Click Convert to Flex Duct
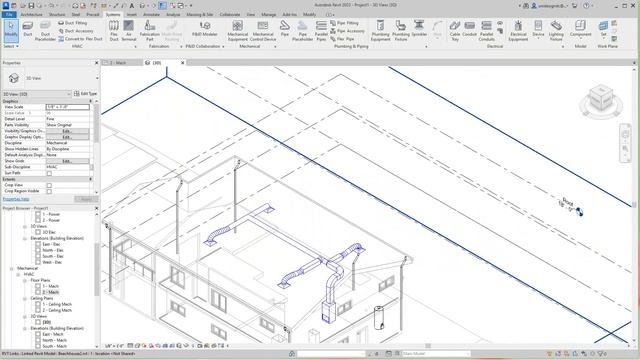This screenshot has width=640, height=360. coord(80,39)
